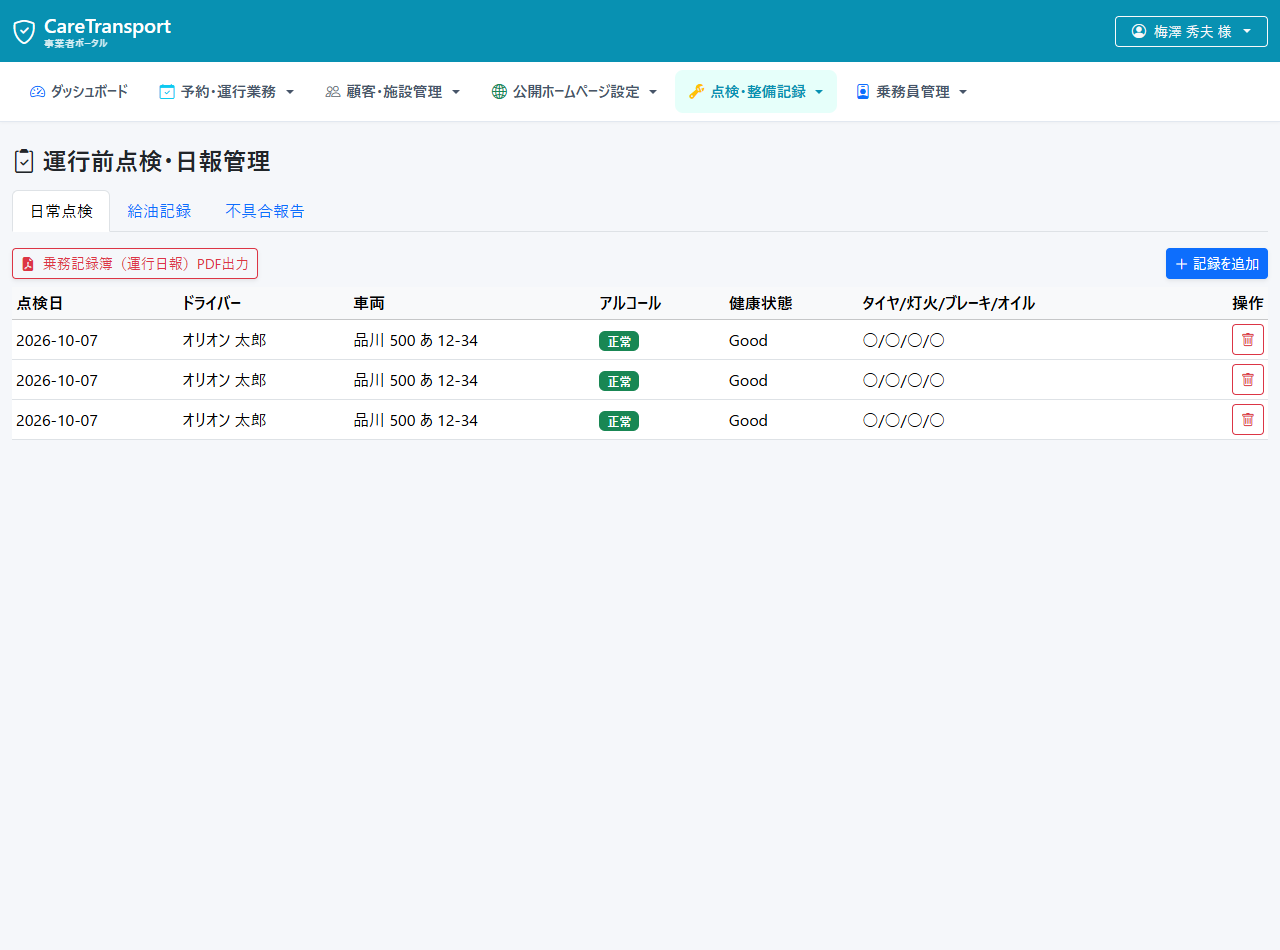Screen dimensions: 1280x950
Task: Click the Good health status in the second row
Action: point(748,380)
